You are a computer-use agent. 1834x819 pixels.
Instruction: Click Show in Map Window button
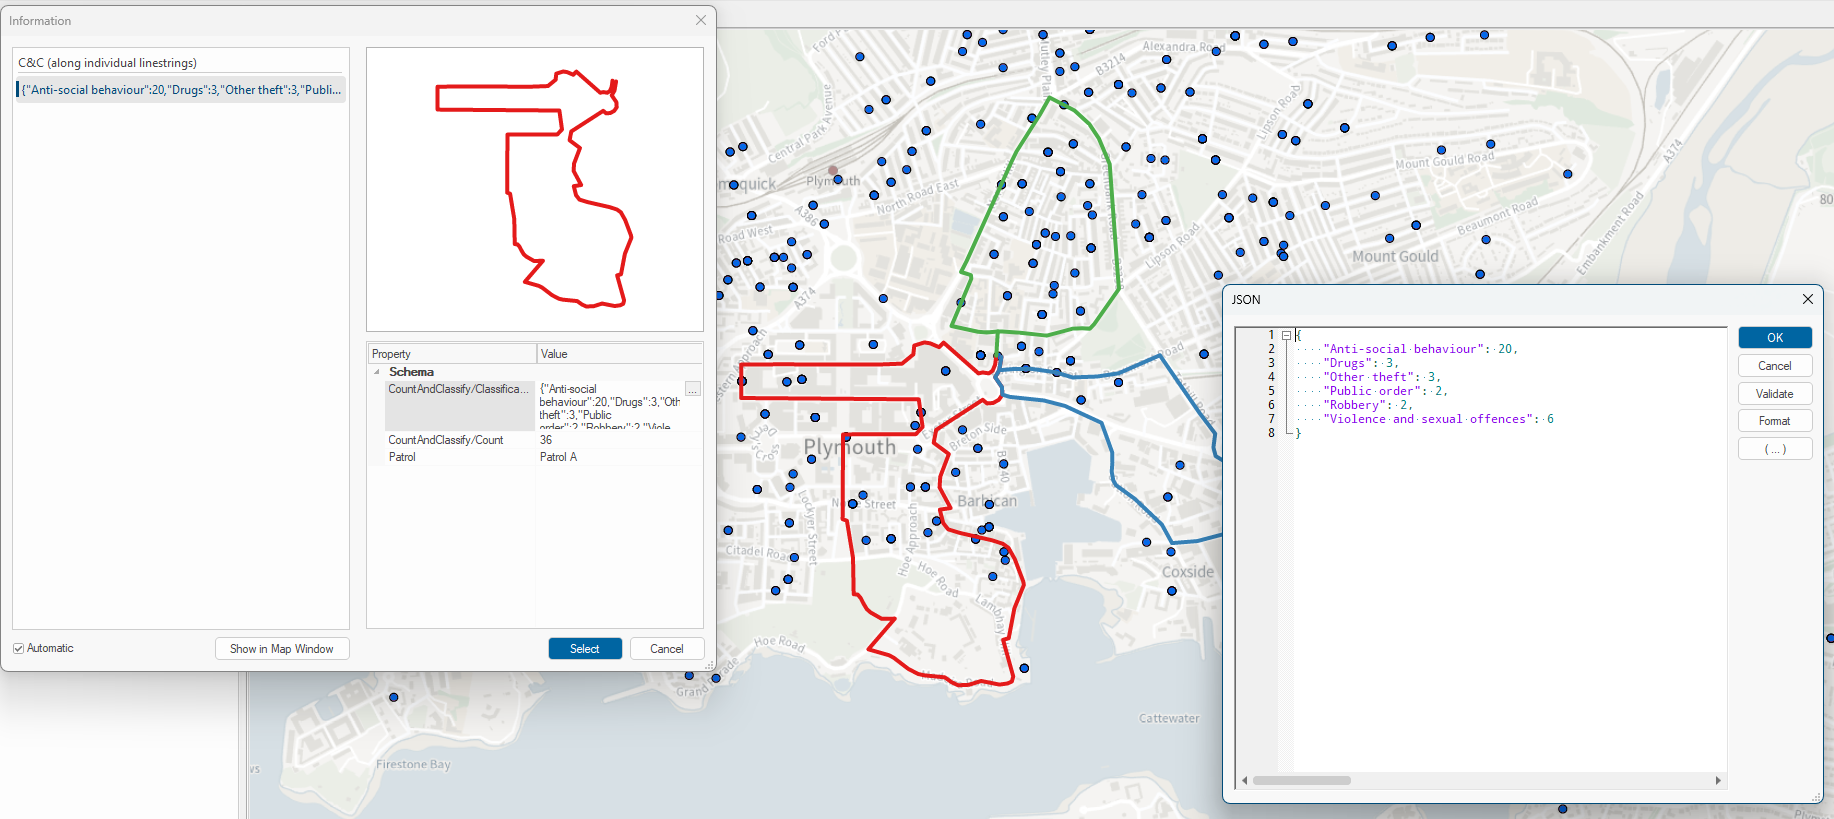pyautogui.click(x=282, y=649)
